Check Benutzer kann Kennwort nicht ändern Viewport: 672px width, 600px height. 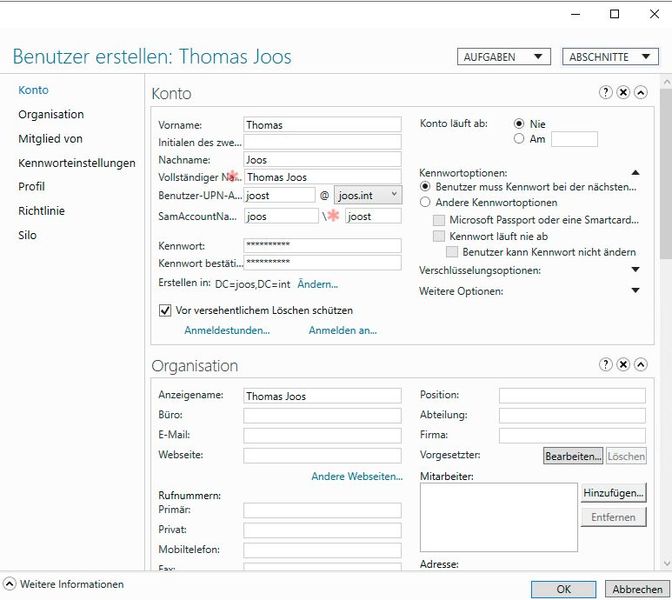coord(452,252)
